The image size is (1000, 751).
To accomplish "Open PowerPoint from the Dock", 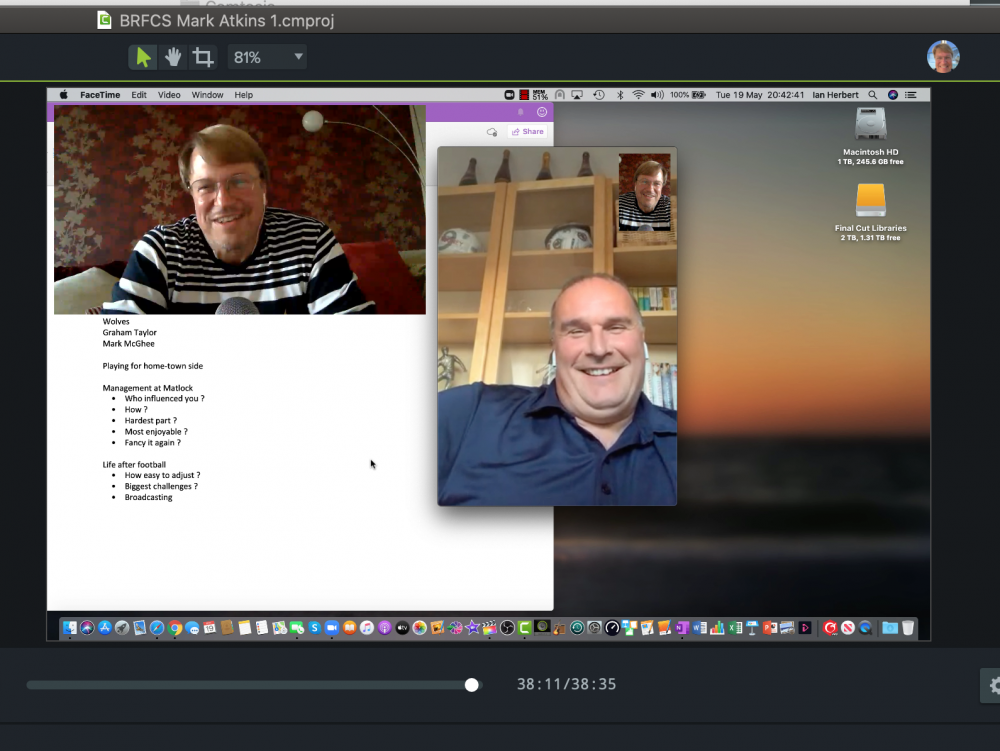I will [770, 628].
